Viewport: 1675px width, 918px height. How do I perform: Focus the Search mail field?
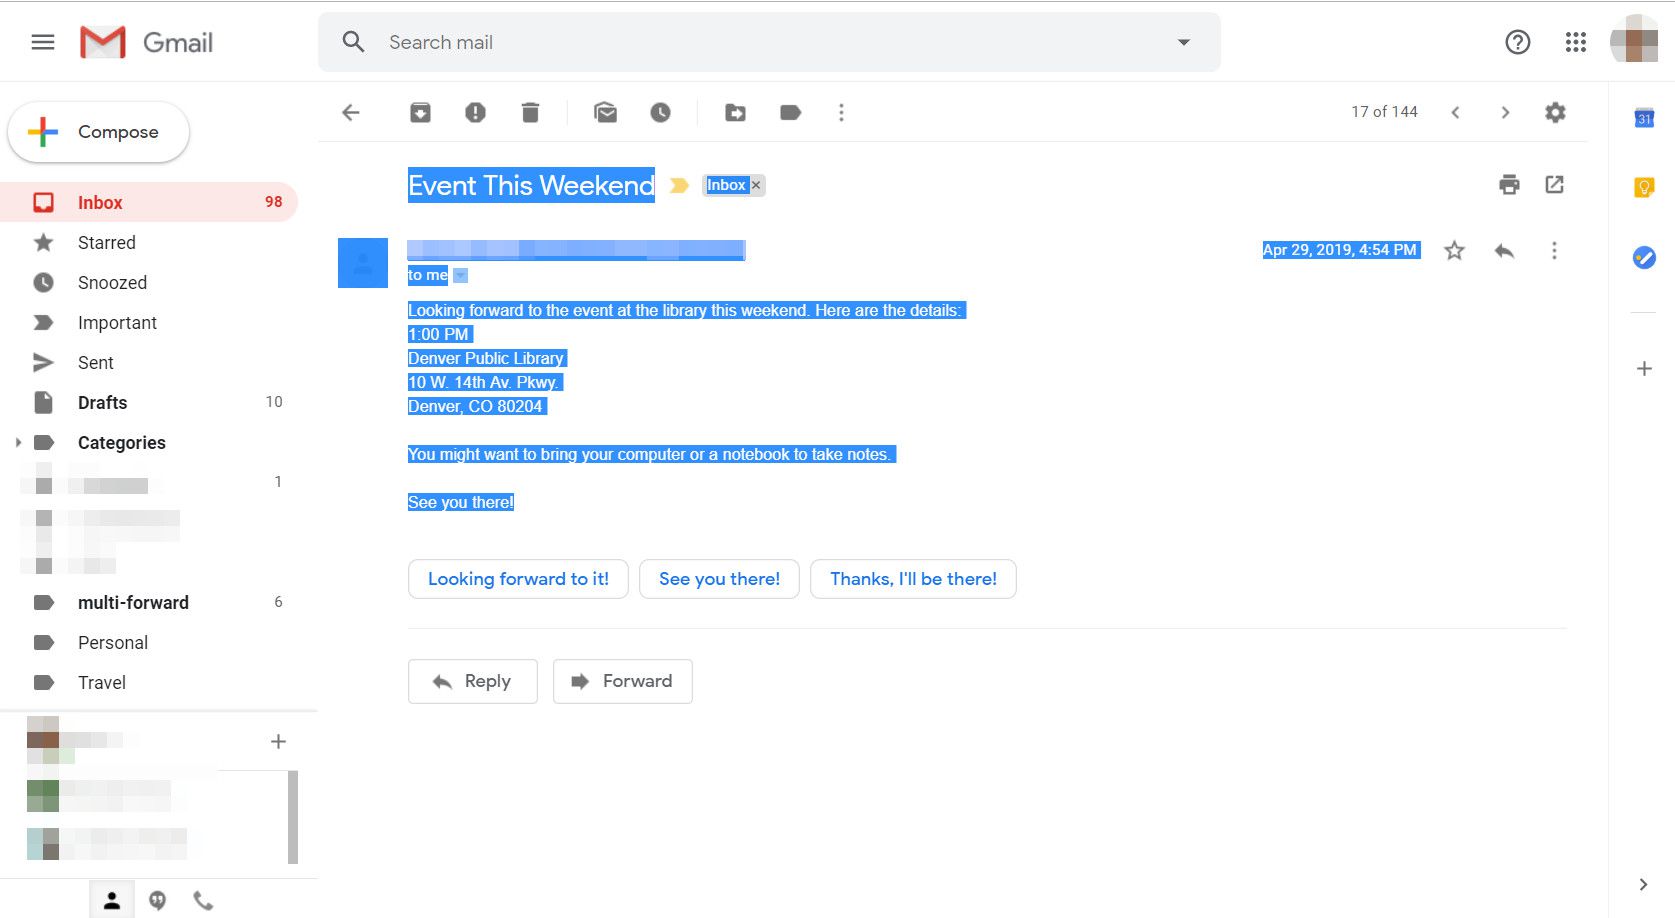coord(768,42)
